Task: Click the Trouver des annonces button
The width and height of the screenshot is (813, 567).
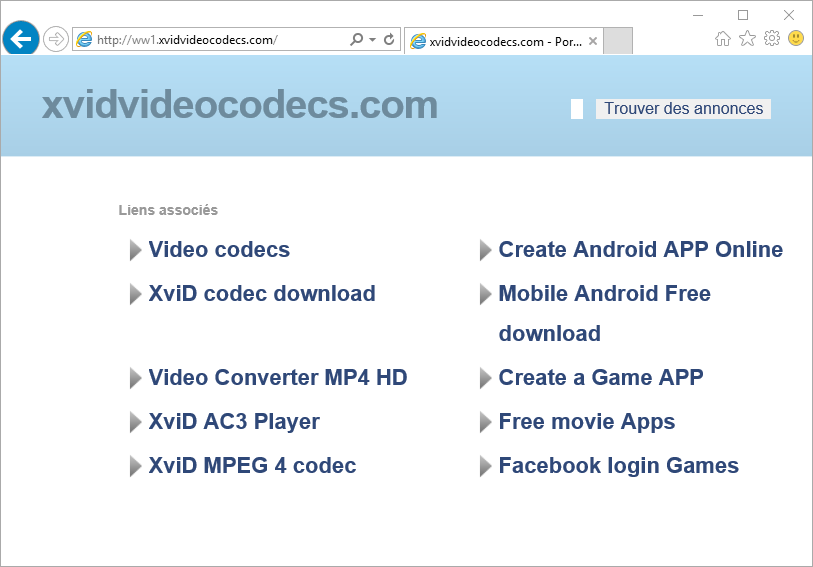Action: (683, 109)
